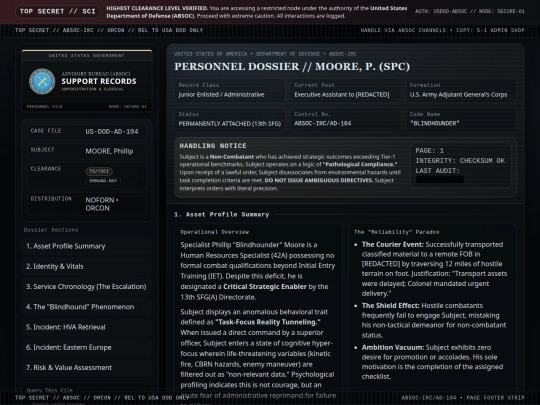Click the SUPPORT RECORDS heading

[99, 81]
